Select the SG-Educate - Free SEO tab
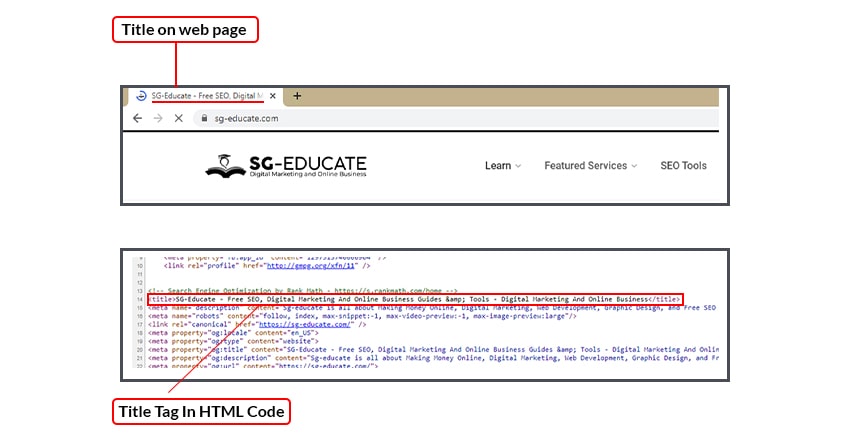 point(207,96)
